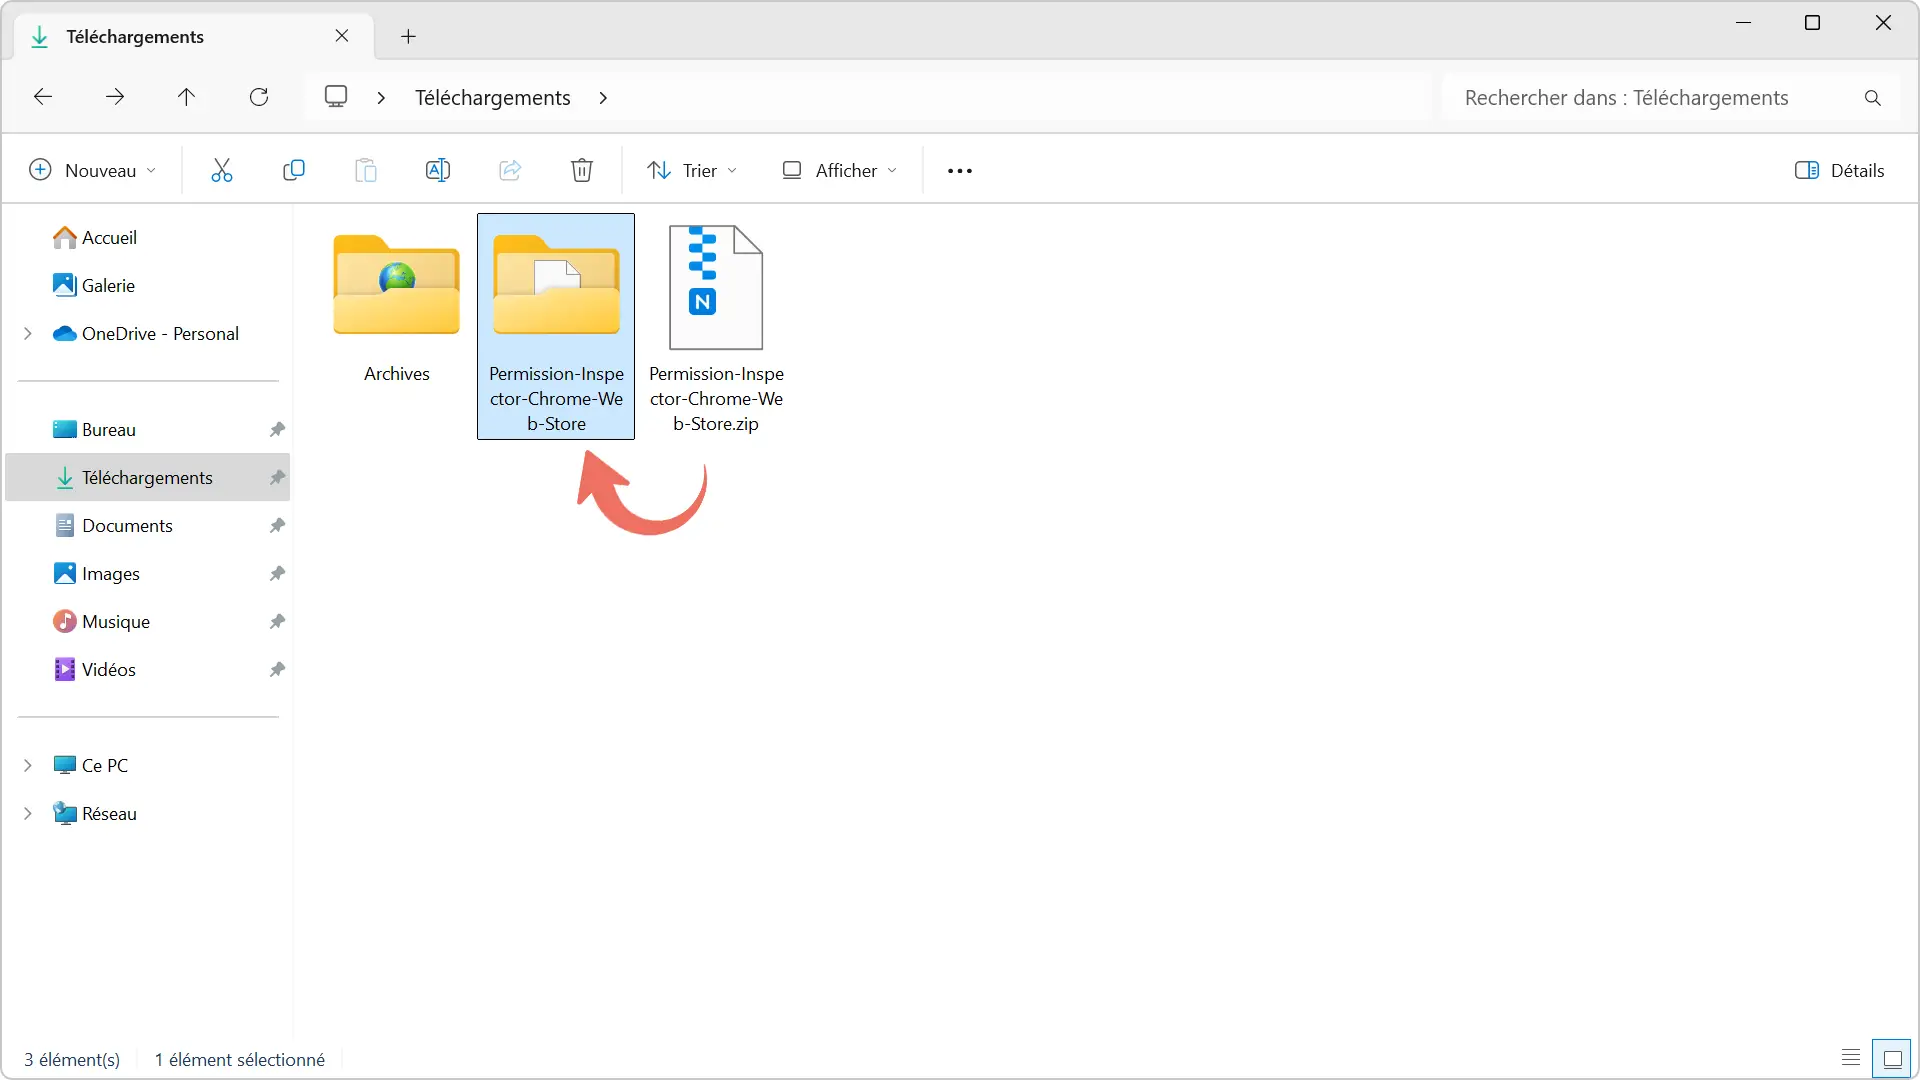Share the selected item
This screenshot has width=1920, height=1080.
pos(510,170)
